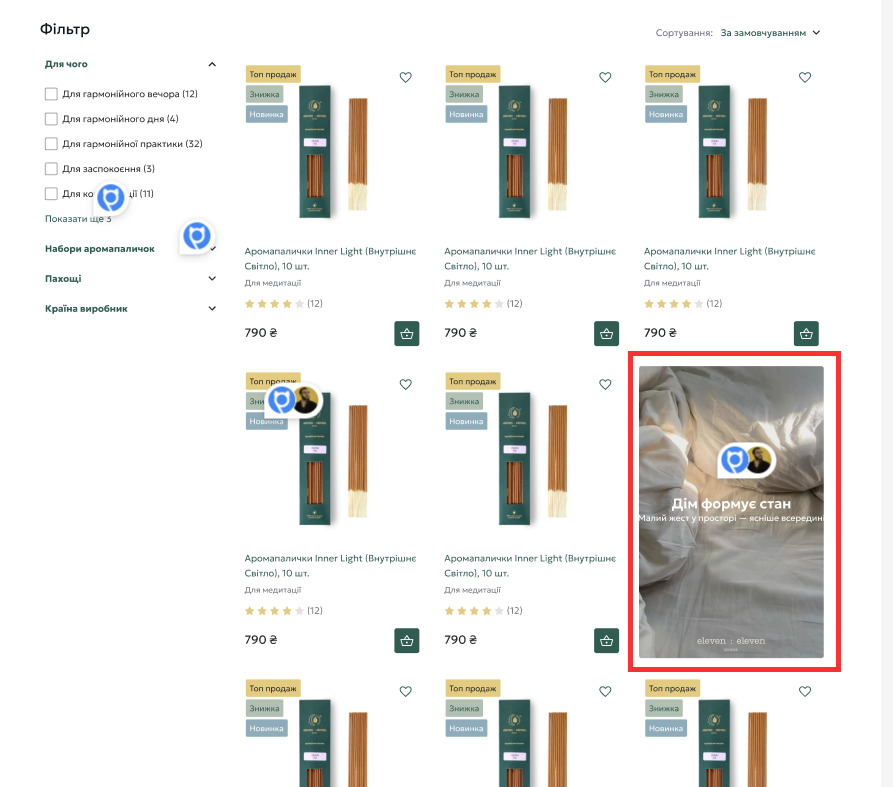
Task: Expand the "Країна виробник" filter section
Action: 212,309
